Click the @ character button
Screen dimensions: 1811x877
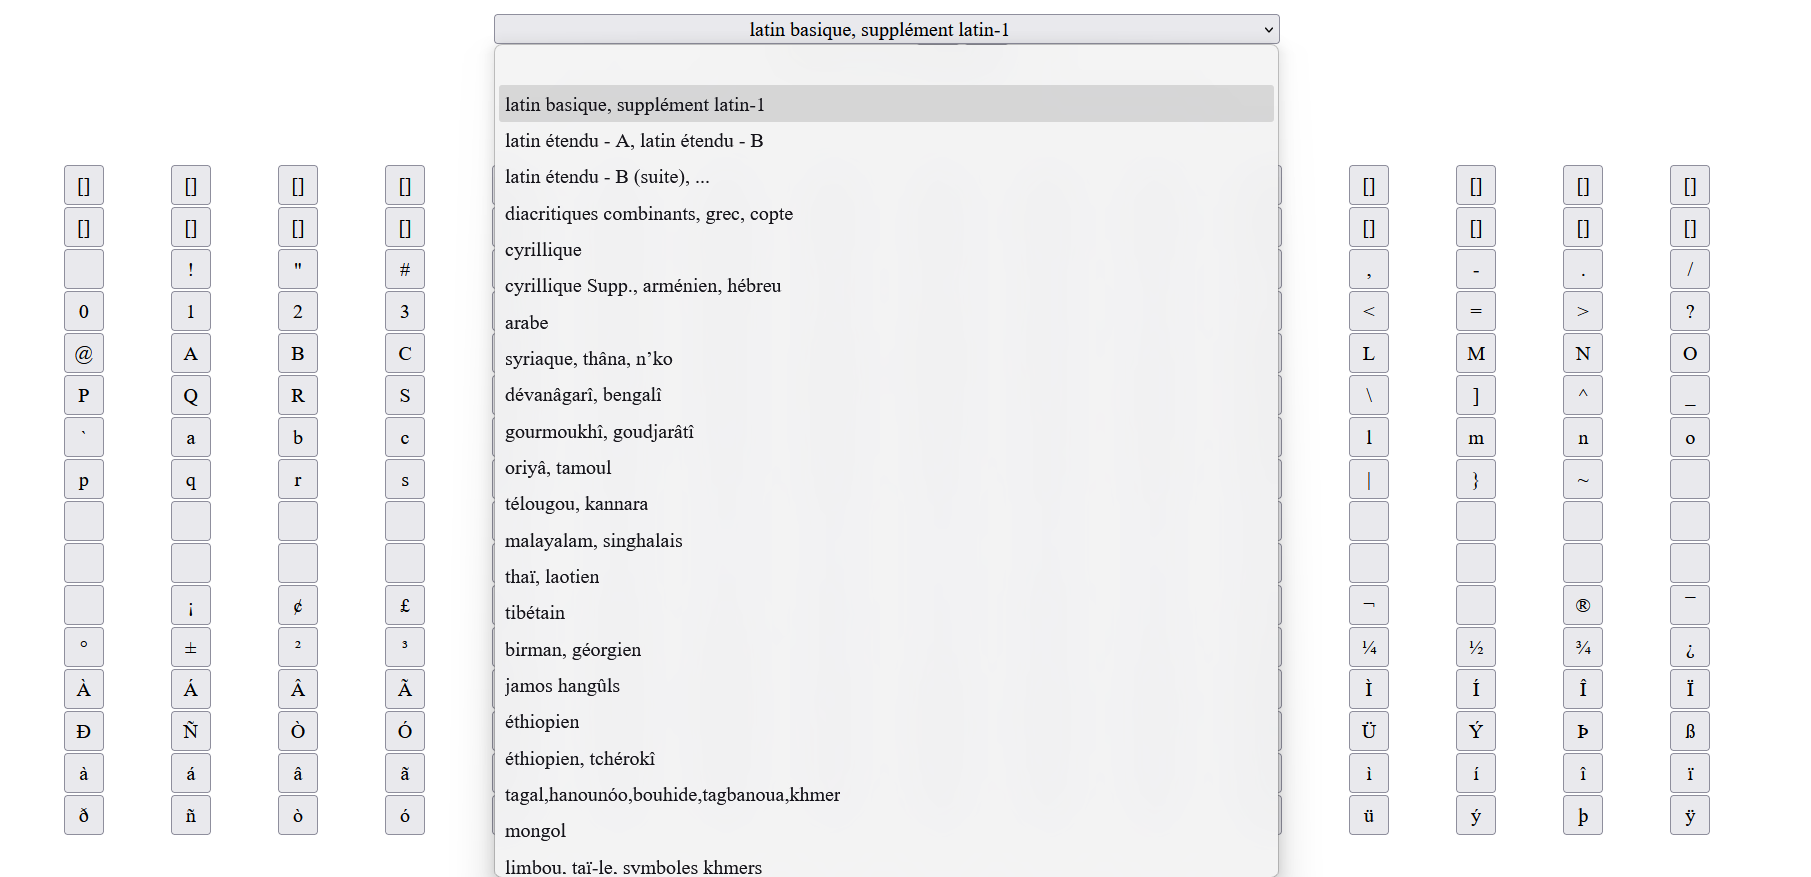click(x=84, y=354)
